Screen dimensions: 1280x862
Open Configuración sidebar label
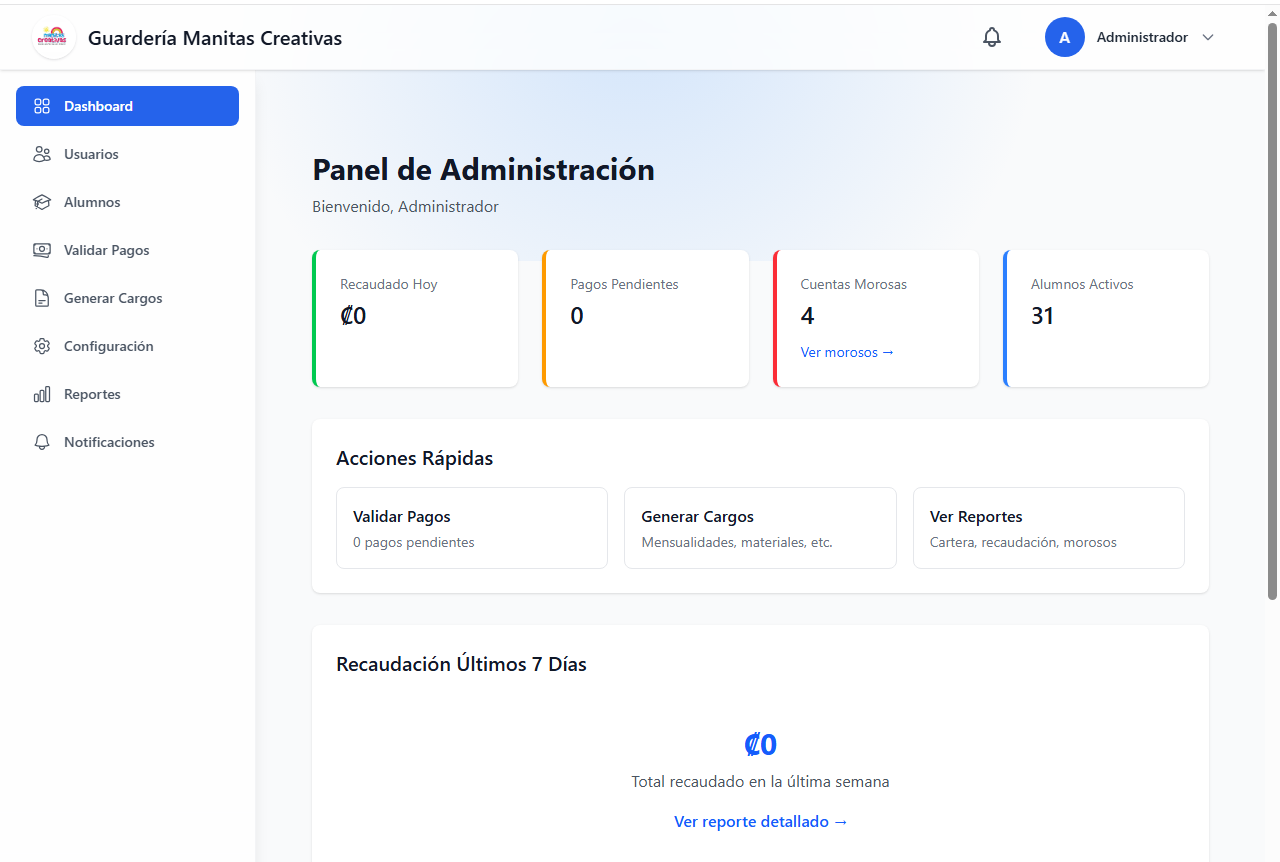click(x=109, y=346)
